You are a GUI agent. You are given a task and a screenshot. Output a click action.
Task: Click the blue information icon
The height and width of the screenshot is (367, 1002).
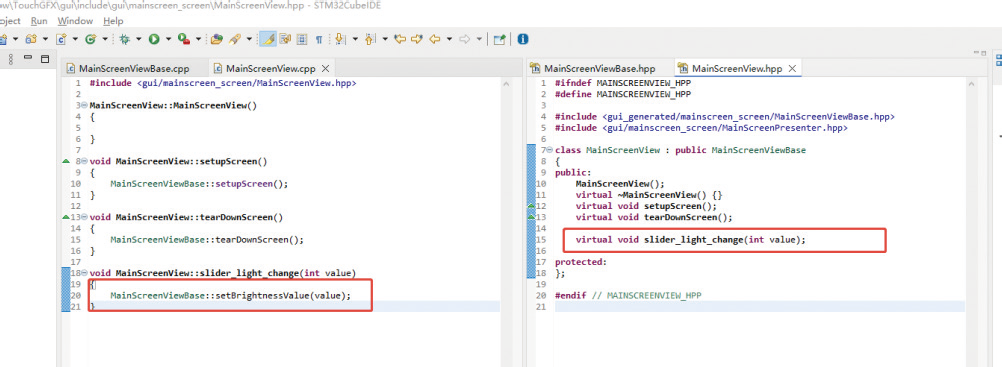(523, 39)
